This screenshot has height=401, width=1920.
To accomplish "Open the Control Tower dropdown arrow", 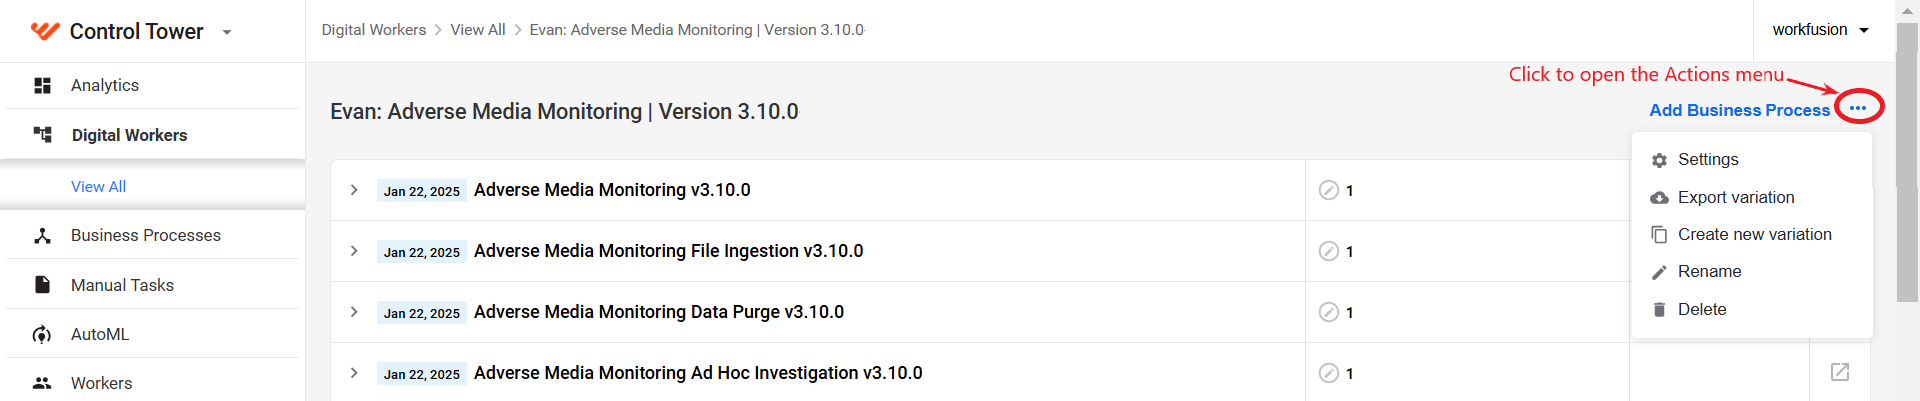I will tap(227, 32).
